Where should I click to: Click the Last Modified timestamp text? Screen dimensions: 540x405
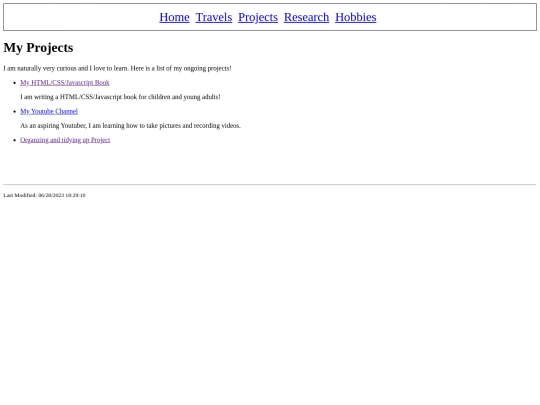point(44,195)
